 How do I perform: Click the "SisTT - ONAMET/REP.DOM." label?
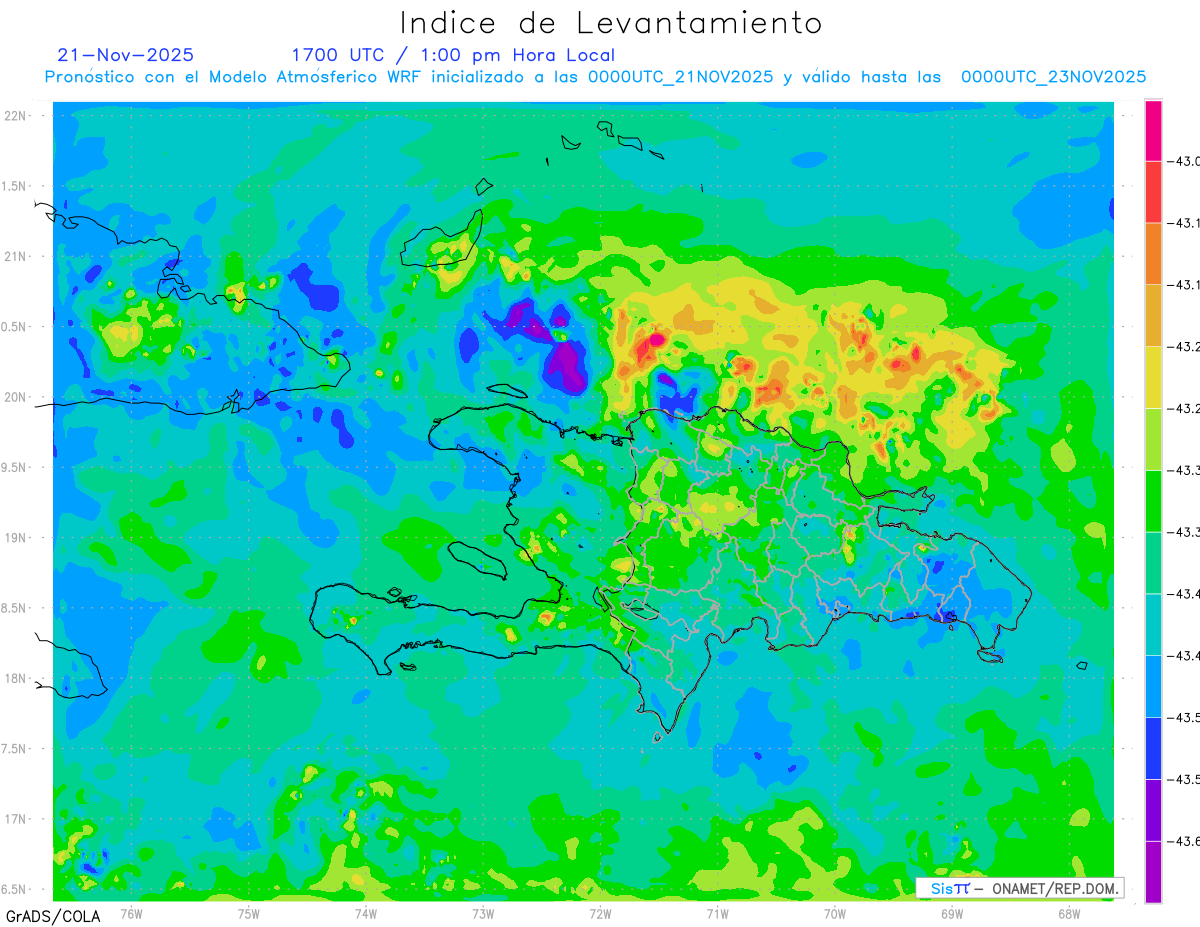click(x=1020, y=888)
